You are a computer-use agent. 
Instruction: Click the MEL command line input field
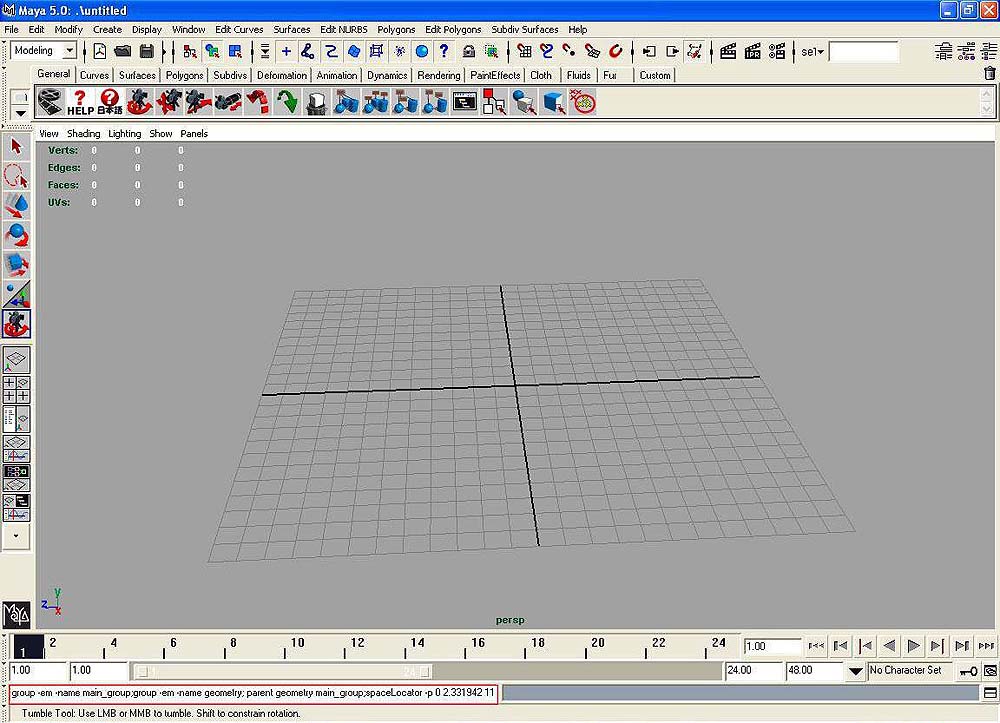coord(252,693)
